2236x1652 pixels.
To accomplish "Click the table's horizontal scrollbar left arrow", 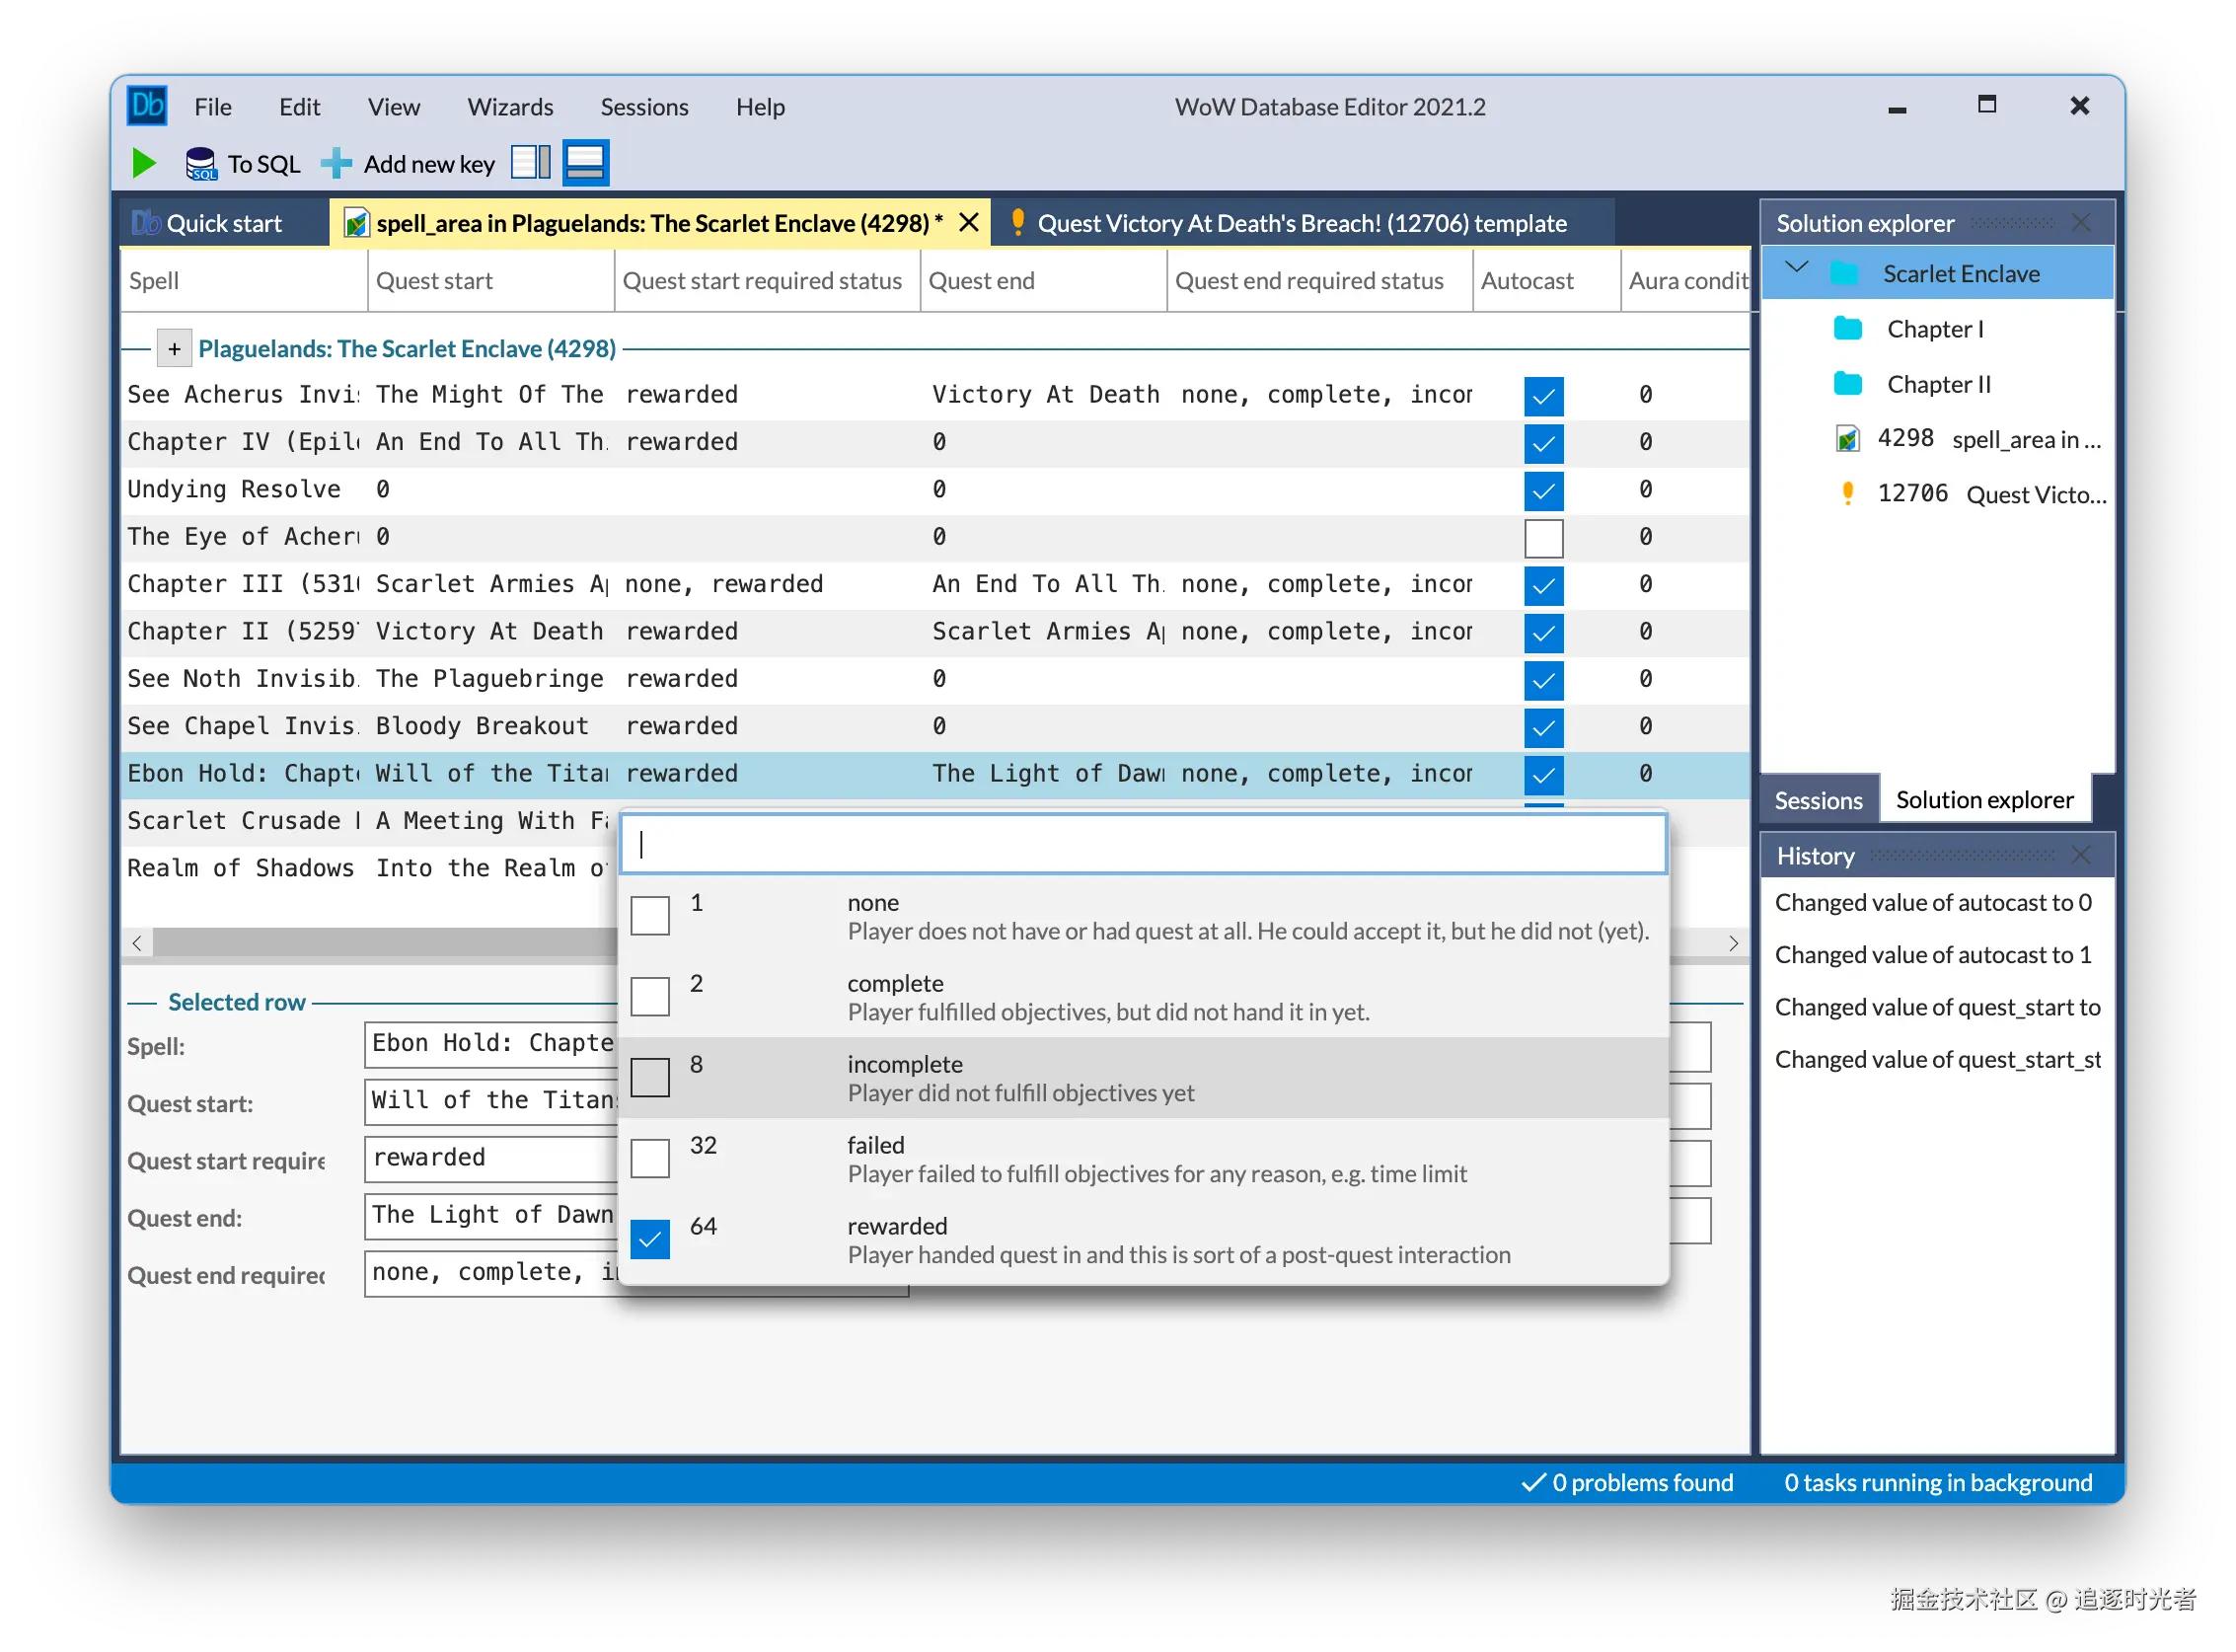I will tap(137, 942).
